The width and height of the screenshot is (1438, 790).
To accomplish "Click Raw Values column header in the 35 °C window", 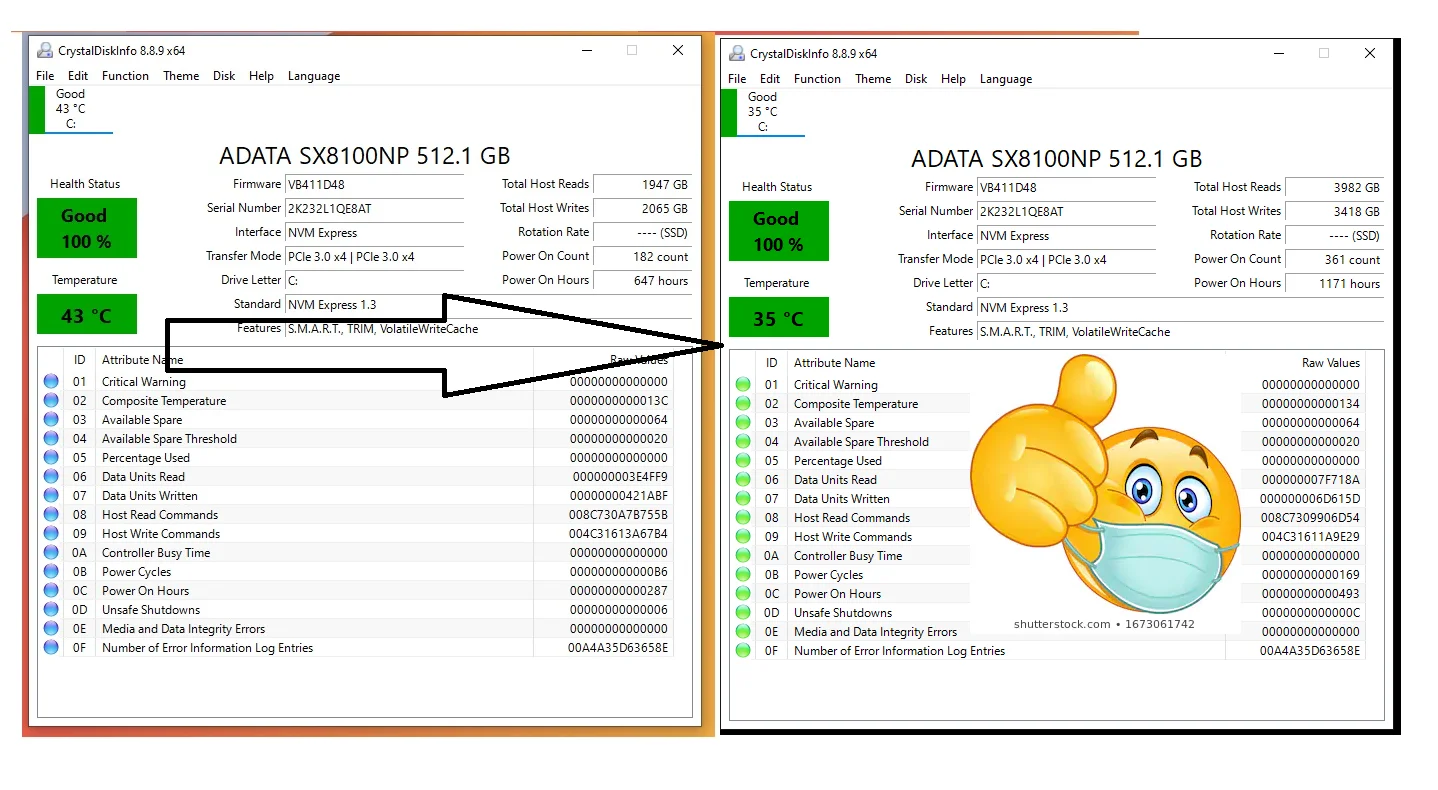I will coord(1330,363).
